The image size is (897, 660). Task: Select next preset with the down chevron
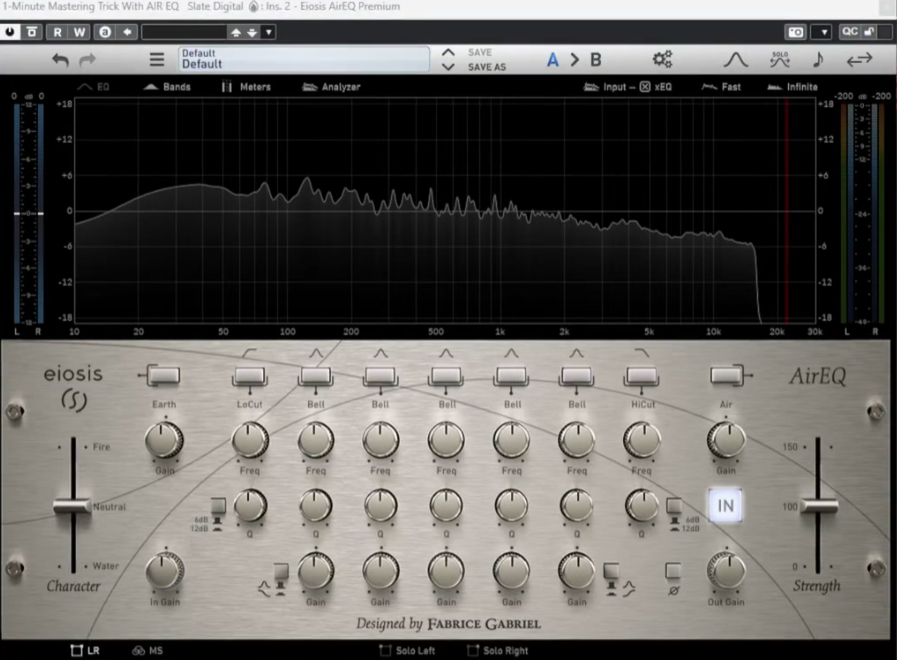click(448, 67)
